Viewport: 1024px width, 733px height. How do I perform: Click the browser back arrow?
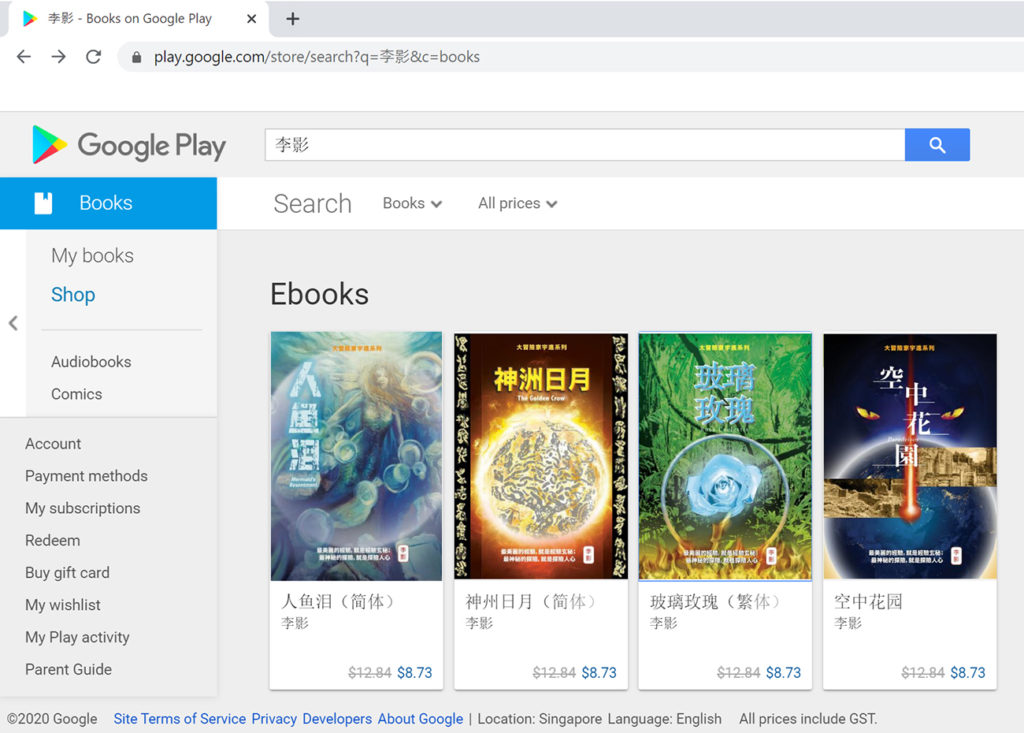pyautogui.click(x=24, y=57)
